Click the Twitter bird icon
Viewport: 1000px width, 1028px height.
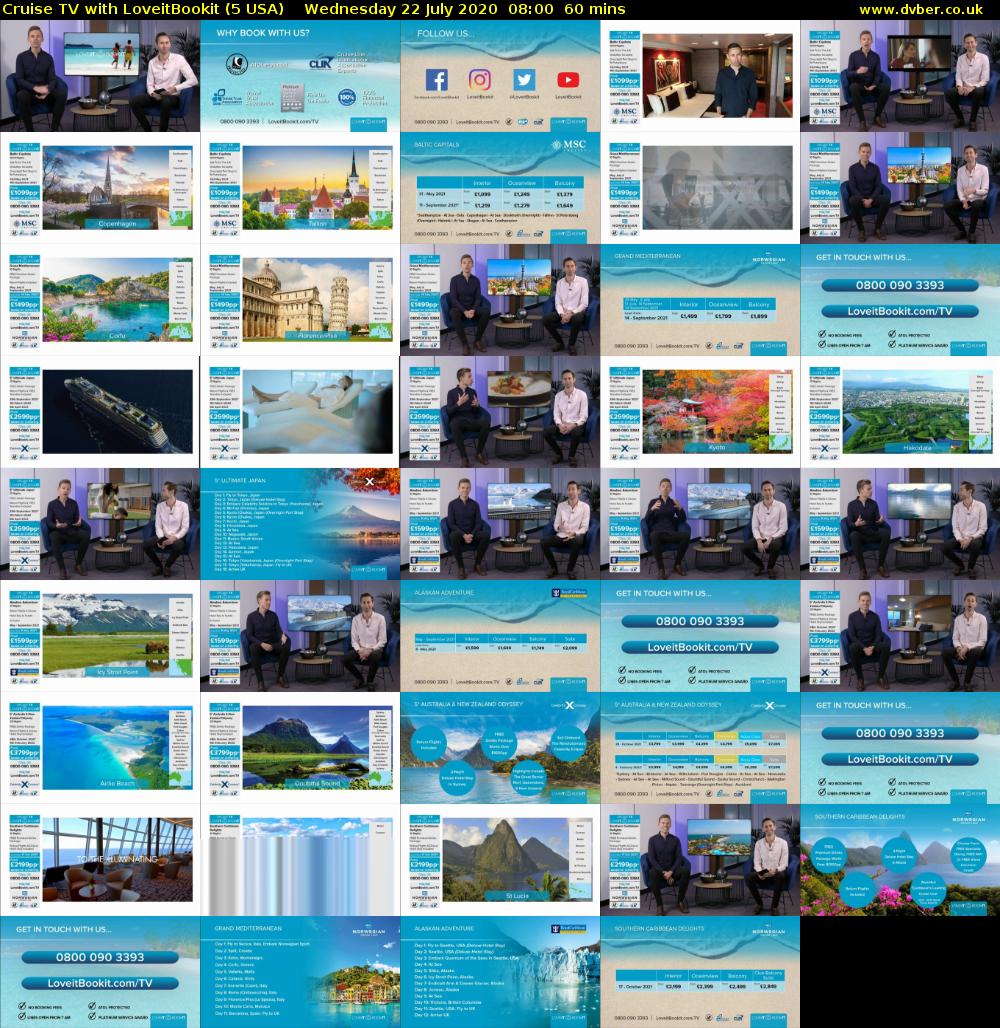[523, 80]
